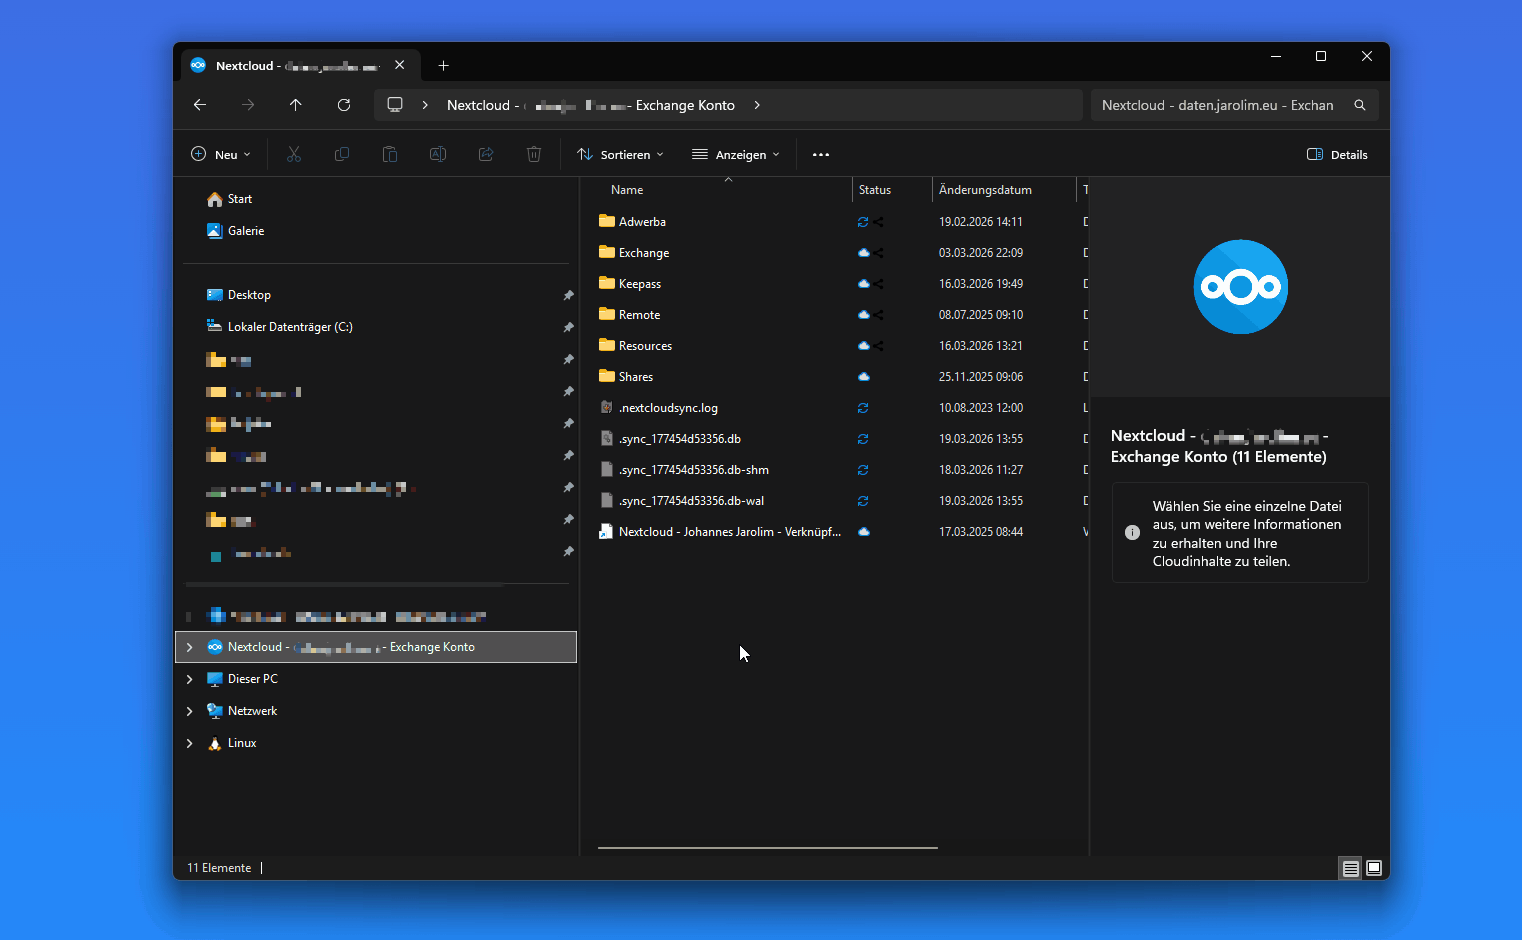This screenshot has height=940, width=1522.
Task: Click the Cut scissors icon in toolbar
Action: click(x=293, y=154)
